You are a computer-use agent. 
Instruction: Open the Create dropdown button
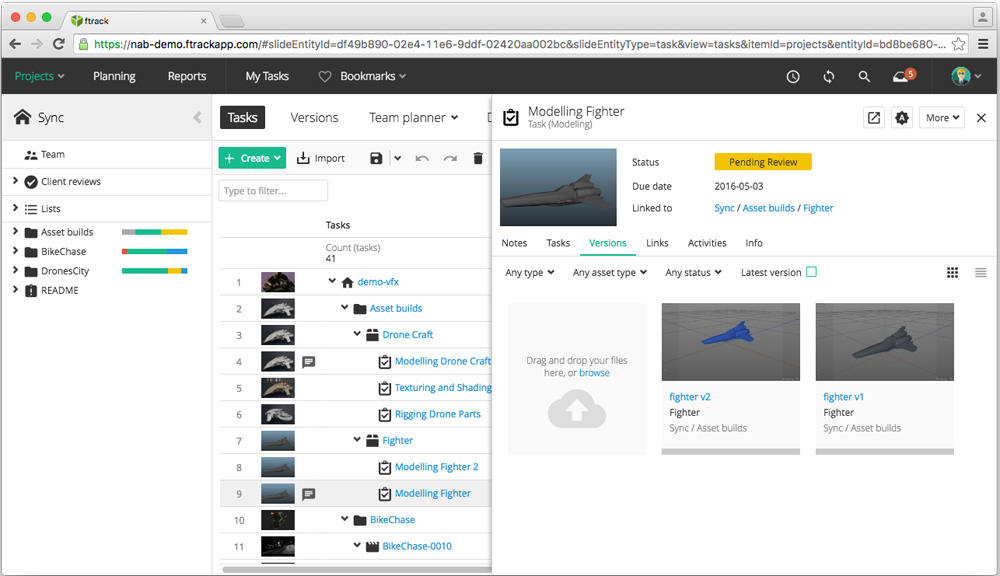(x=252, y=158)
